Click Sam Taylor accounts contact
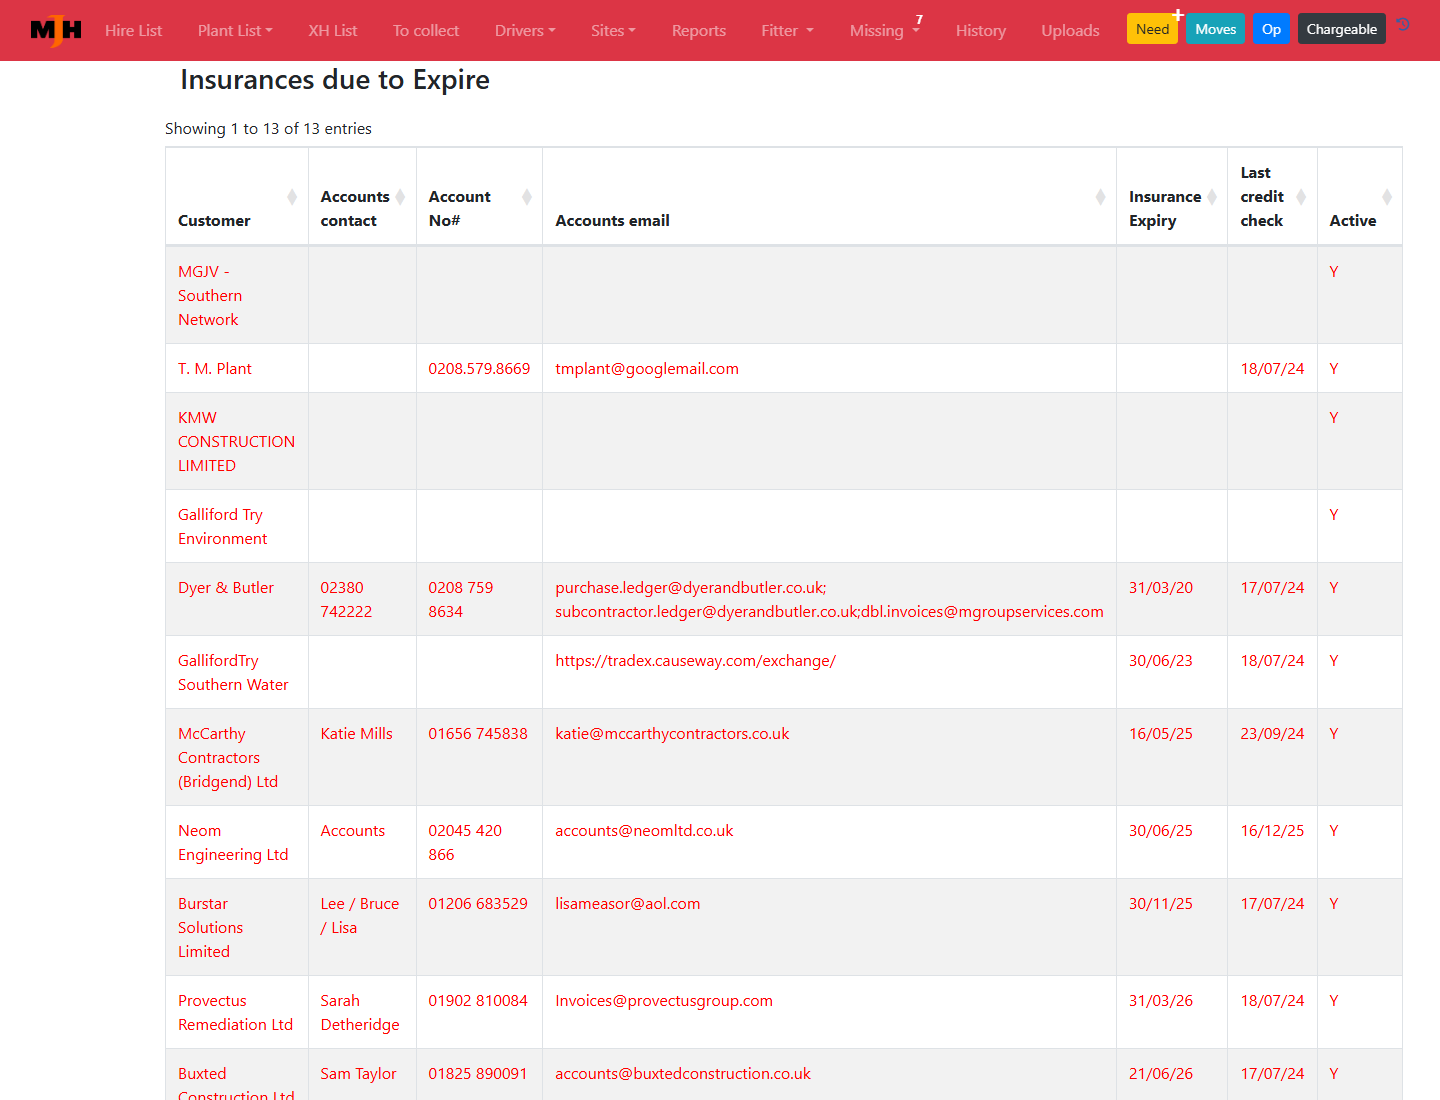 (358, 1074)
